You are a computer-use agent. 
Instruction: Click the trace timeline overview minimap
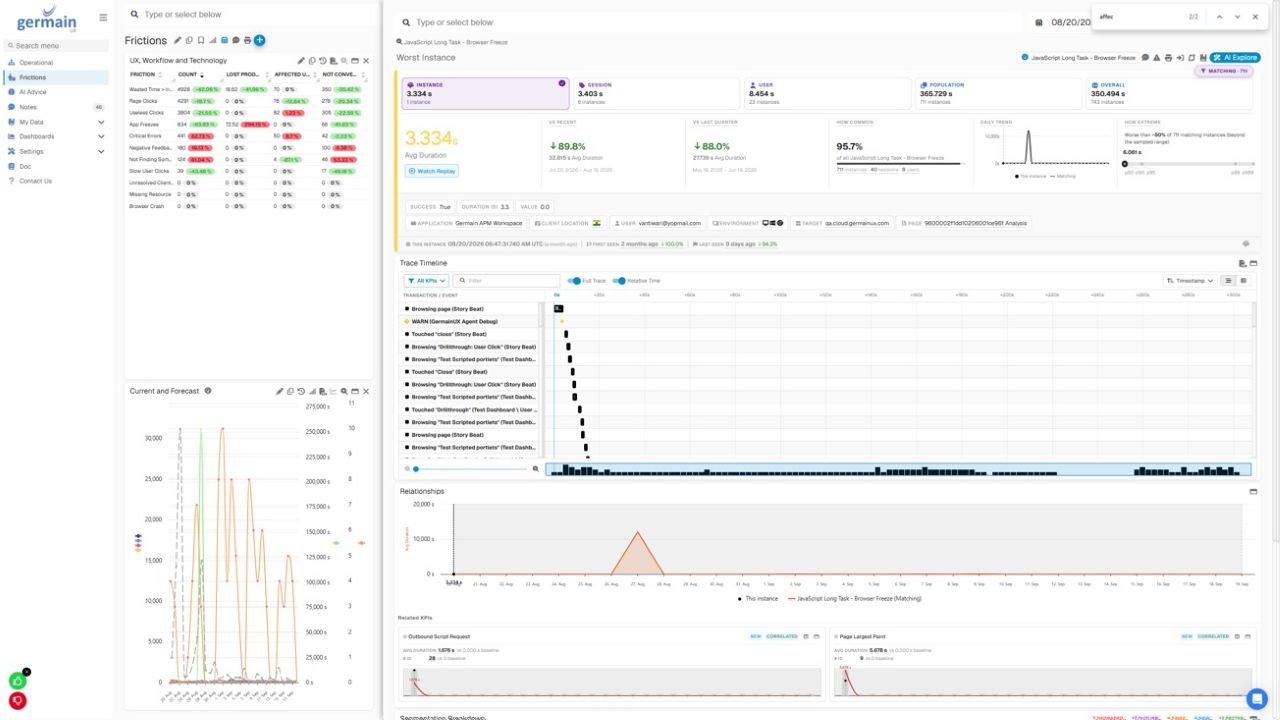tap(898, 469)
